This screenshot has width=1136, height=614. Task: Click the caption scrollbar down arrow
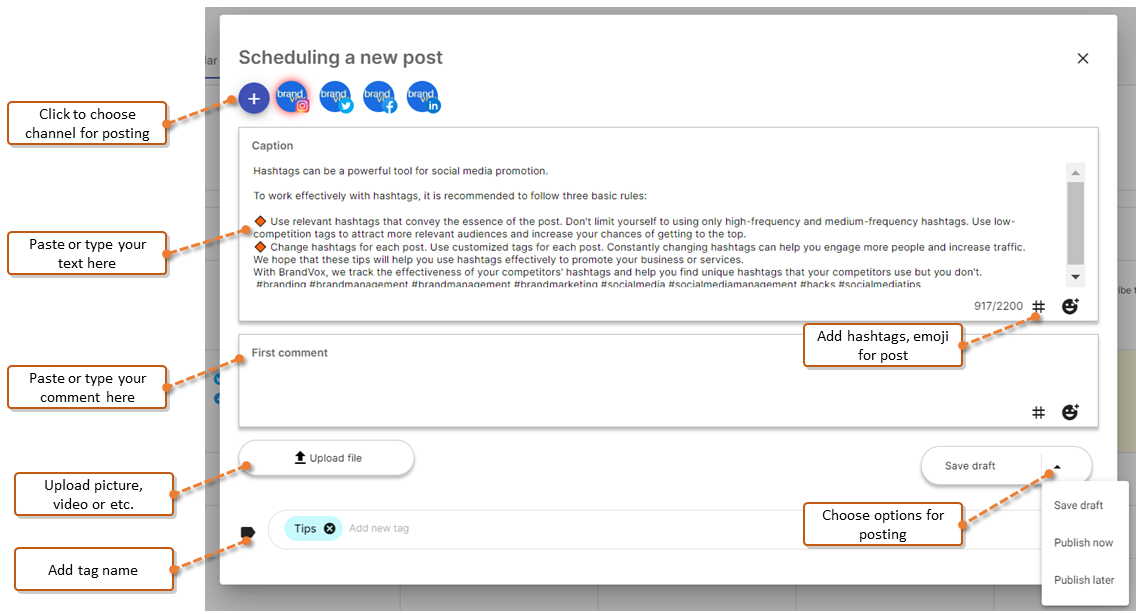[1075, 277]
